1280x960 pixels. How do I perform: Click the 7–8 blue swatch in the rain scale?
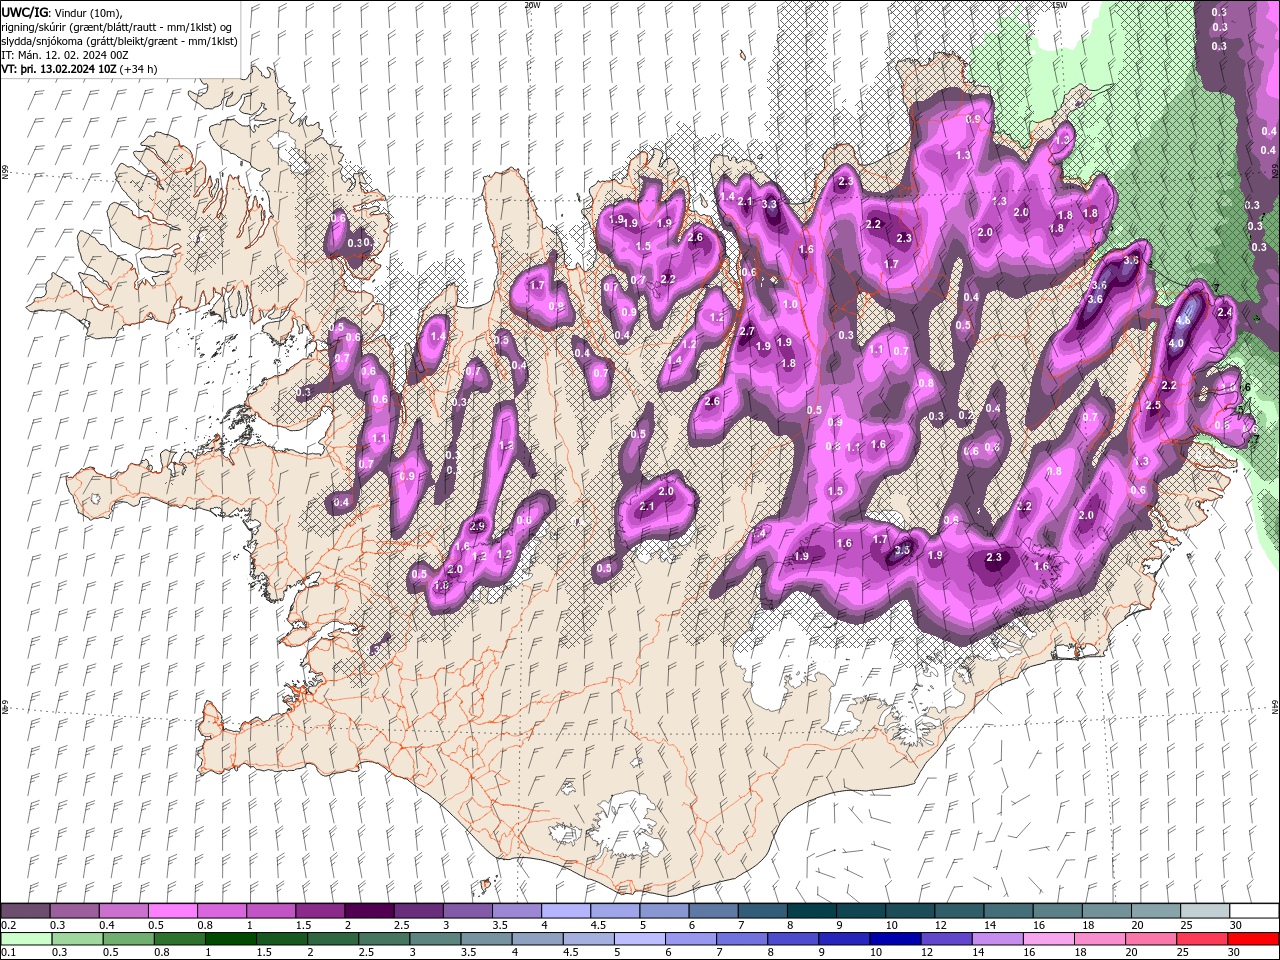[741, 938]
